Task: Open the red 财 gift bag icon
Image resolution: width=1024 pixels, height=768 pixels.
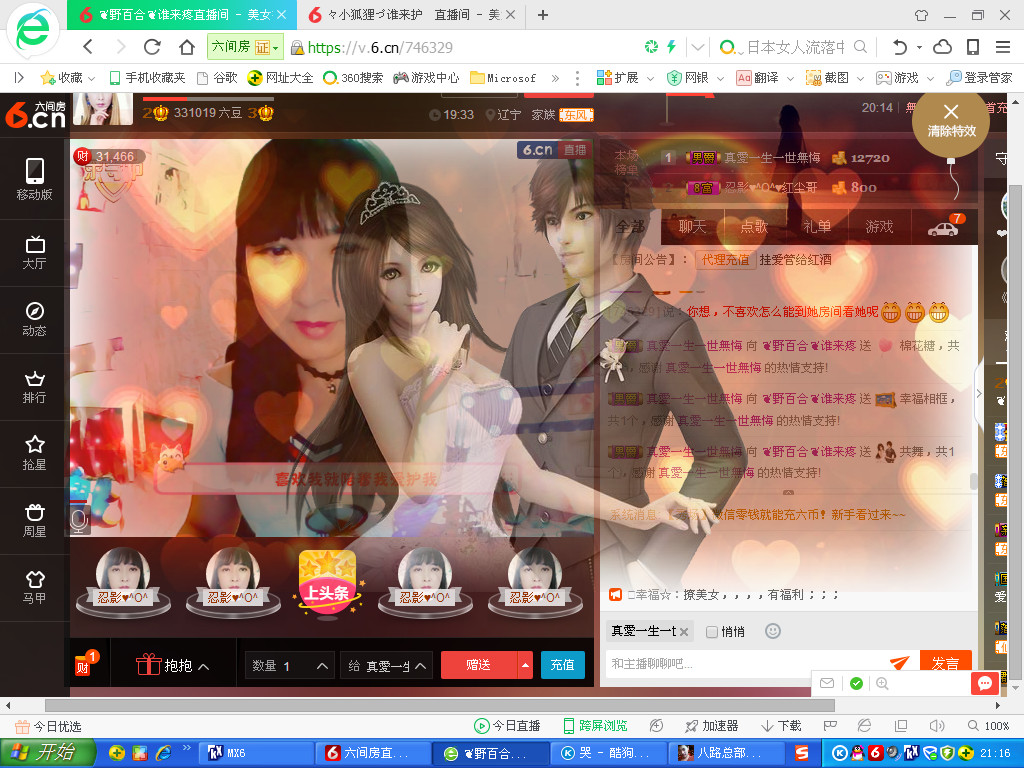Action: tap(84, 664)
